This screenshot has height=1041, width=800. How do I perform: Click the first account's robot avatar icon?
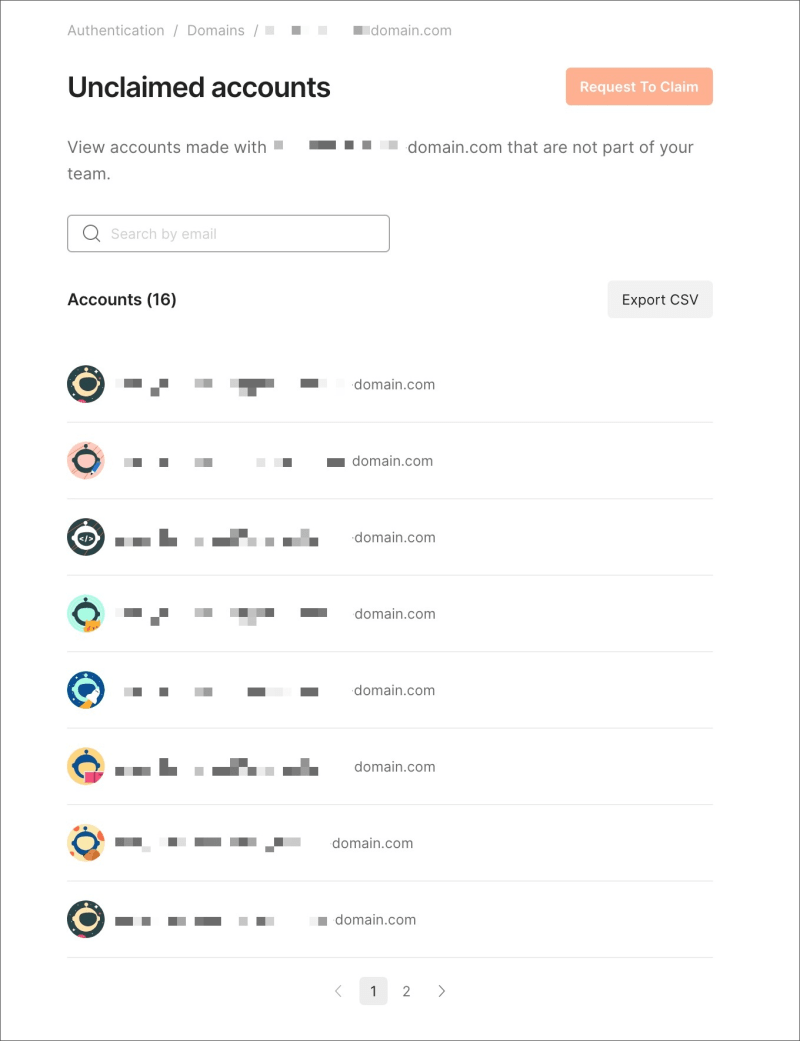pyautogui.click(x=85, y=384)
